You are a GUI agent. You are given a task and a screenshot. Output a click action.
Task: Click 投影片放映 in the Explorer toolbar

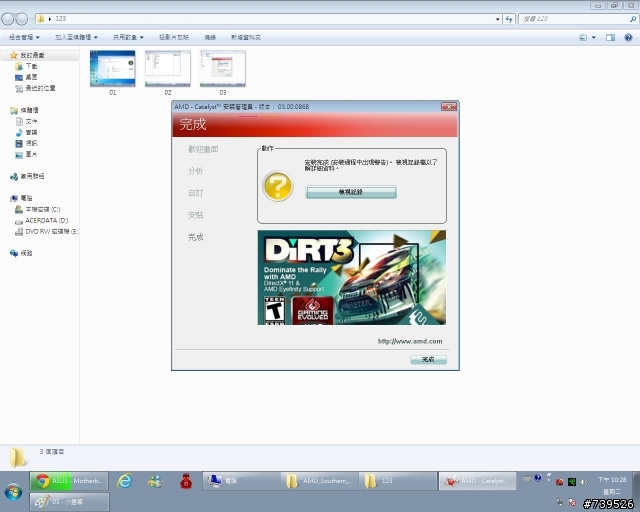pos(174,37)
